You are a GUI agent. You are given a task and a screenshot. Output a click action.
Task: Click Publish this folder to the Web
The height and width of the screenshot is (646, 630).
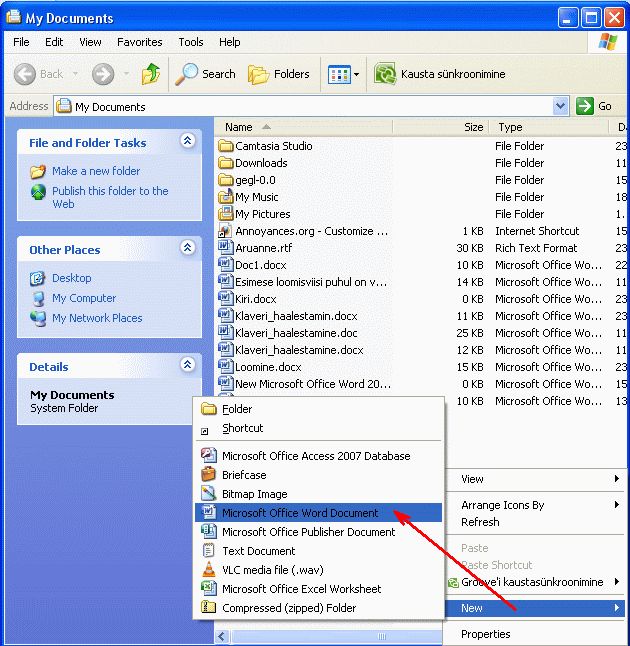click(110, 197)
